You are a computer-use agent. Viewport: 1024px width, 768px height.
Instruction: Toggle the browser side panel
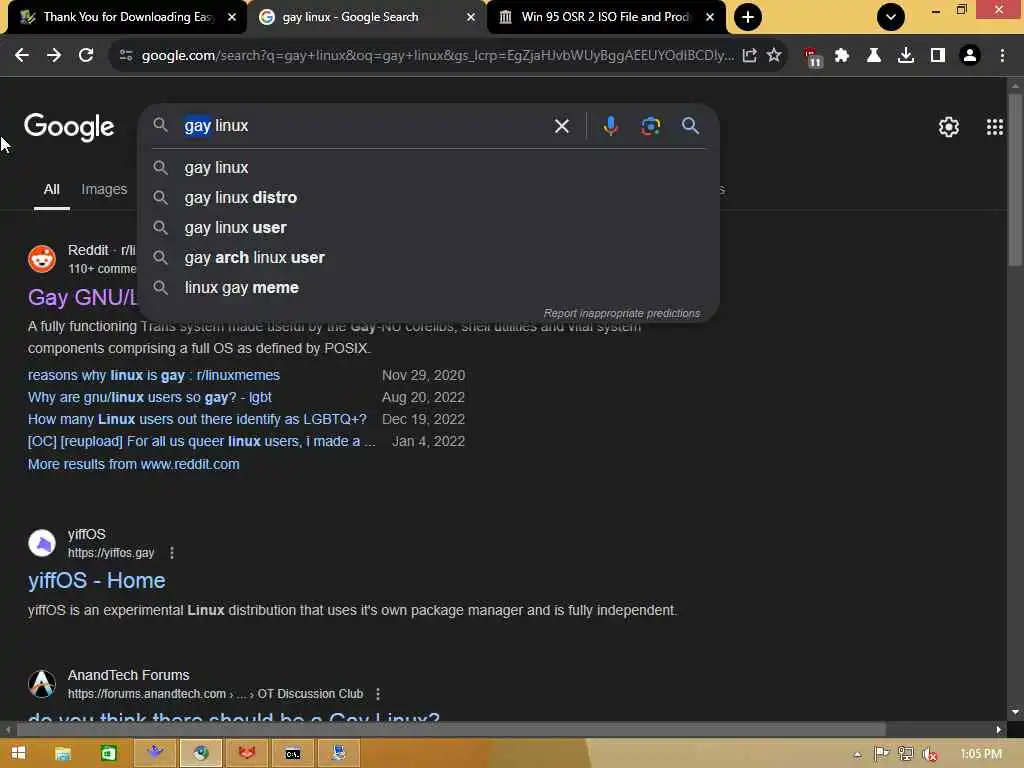938,56
